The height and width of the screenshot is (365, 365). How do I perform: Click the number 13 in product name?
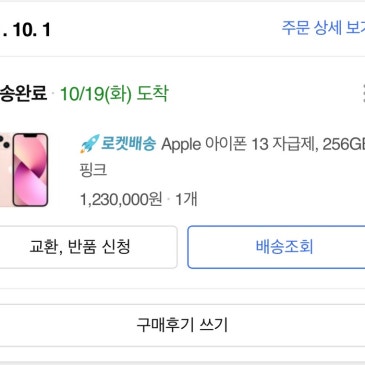pyautogui.click(x=260, y=144)
